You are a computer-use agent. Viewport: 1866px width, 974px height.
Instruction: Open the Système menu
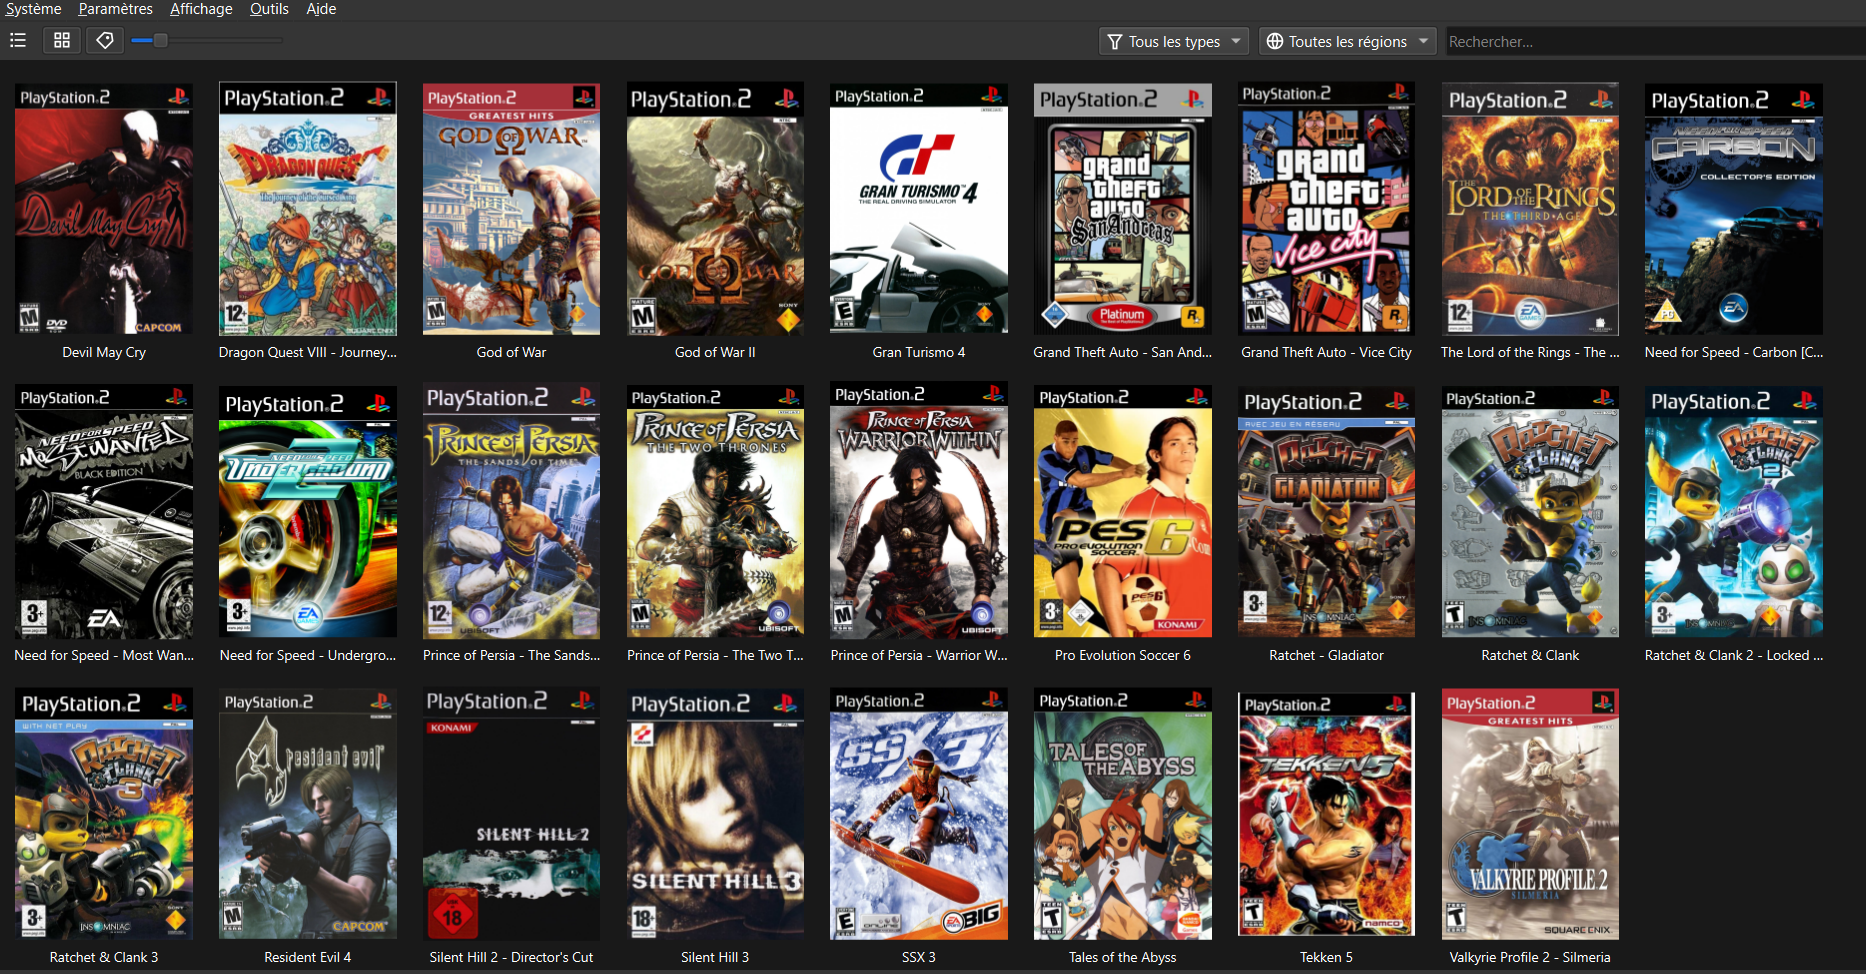(x=33, y=9)
